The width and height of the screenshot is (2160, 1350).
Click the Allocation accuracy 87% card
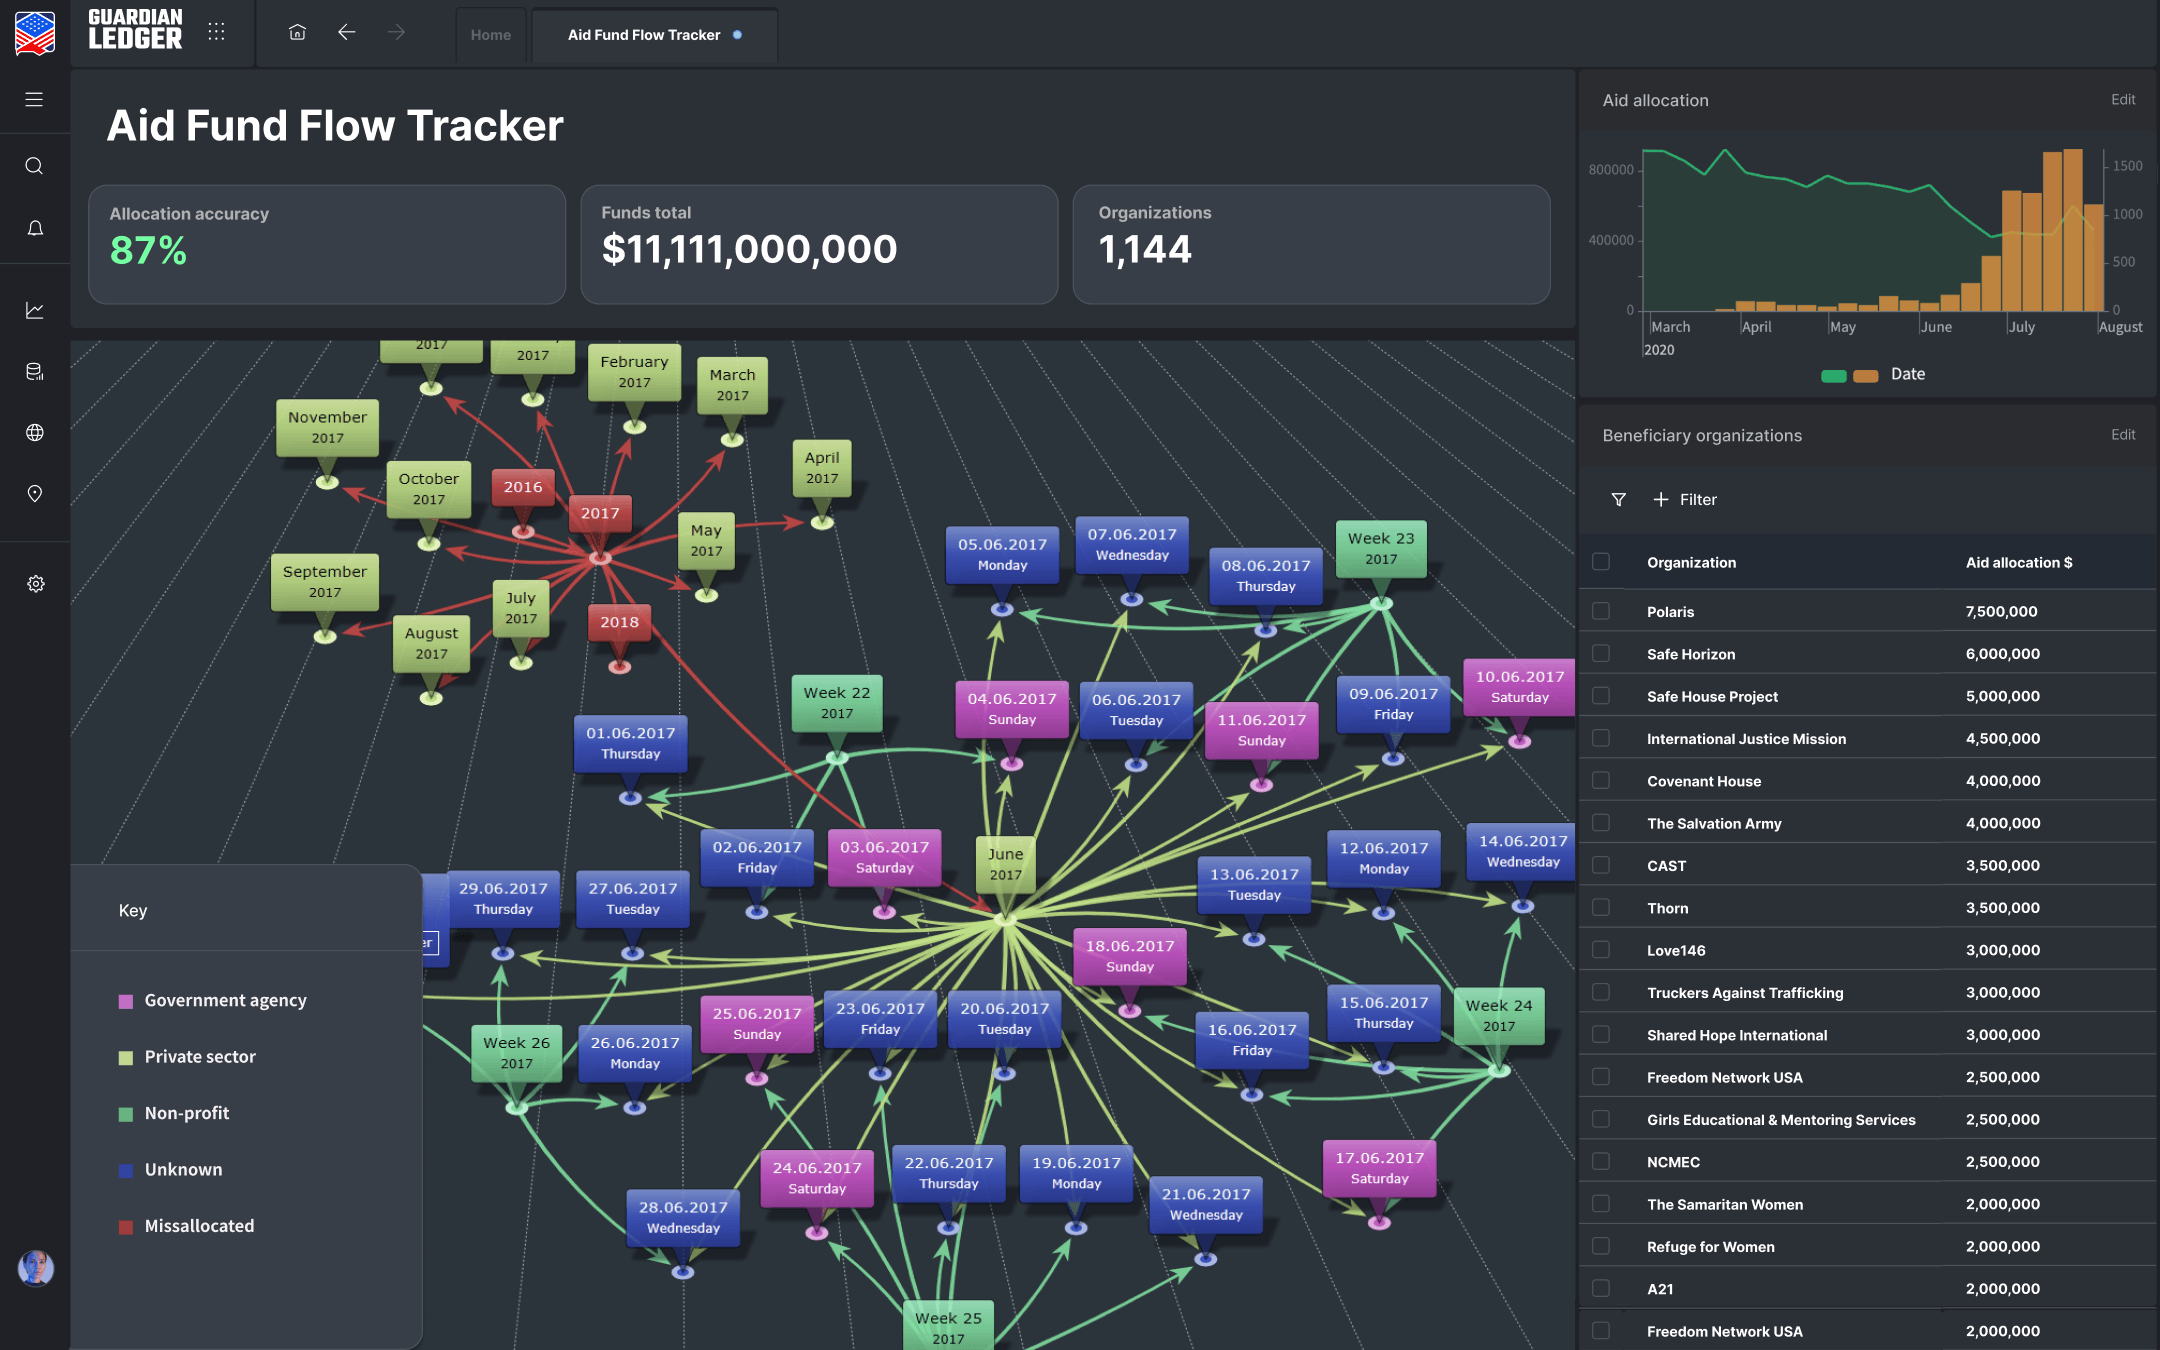(327, 244)
